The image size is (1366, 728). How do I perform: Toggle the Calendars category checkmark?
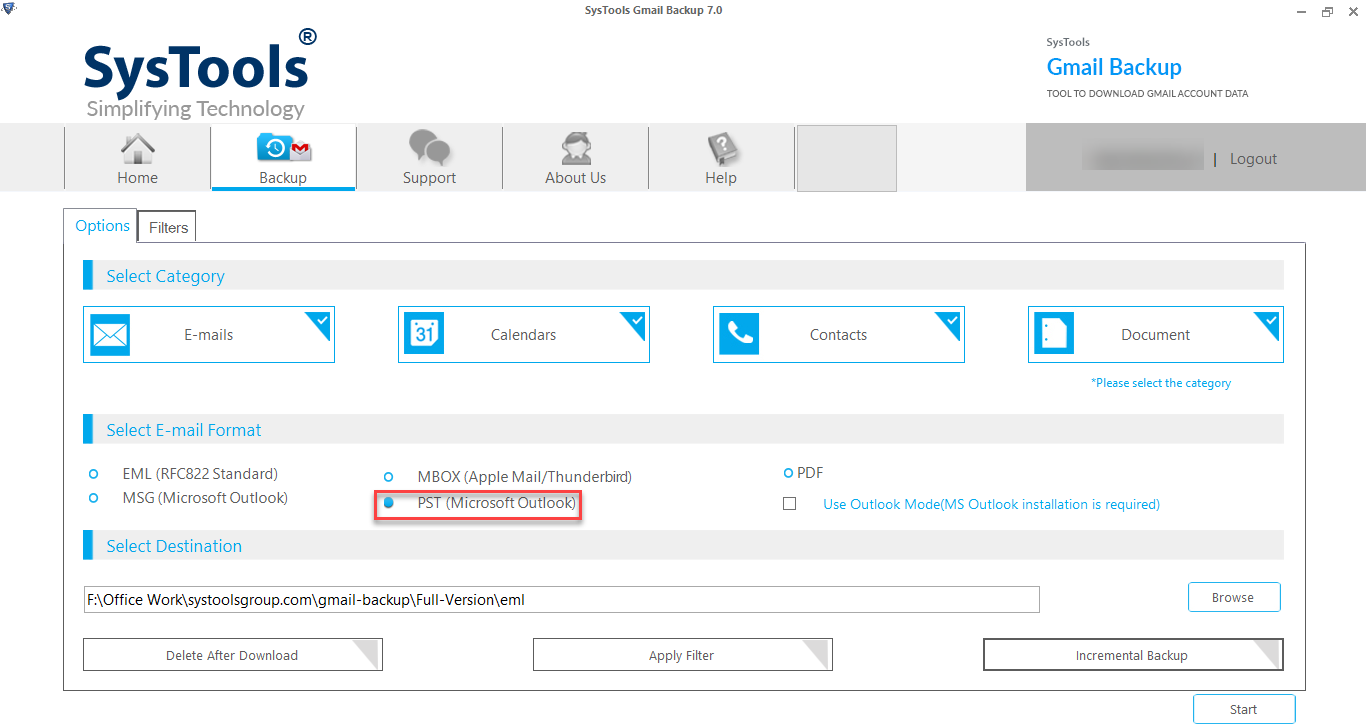coord(635,322)
